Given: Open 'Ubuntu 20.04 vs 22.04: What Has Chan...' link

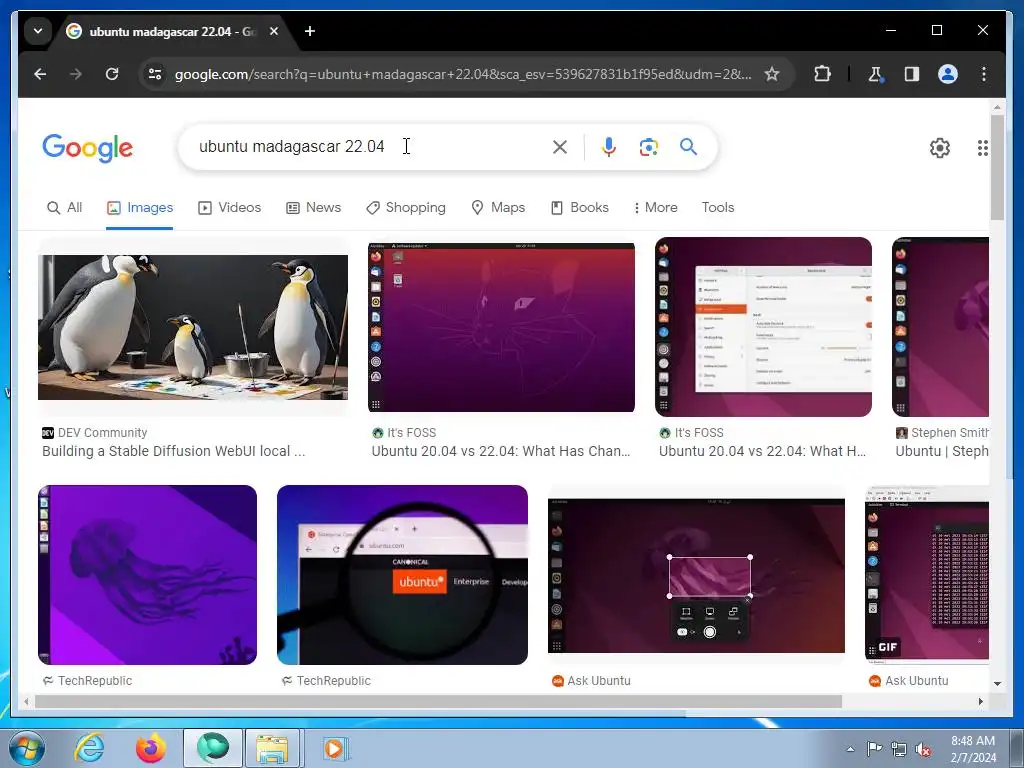Looking at the screenshot, I should pos(501,451).
